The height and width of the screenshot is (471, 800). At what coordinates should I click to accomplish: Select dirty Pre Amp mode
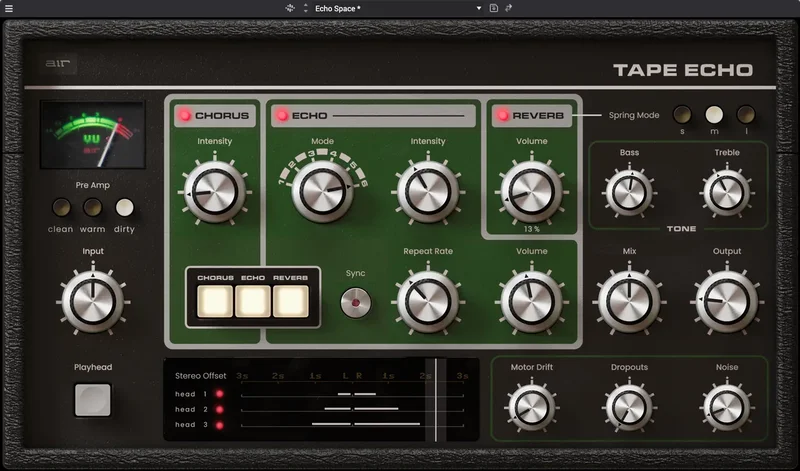tap(124, 208)
